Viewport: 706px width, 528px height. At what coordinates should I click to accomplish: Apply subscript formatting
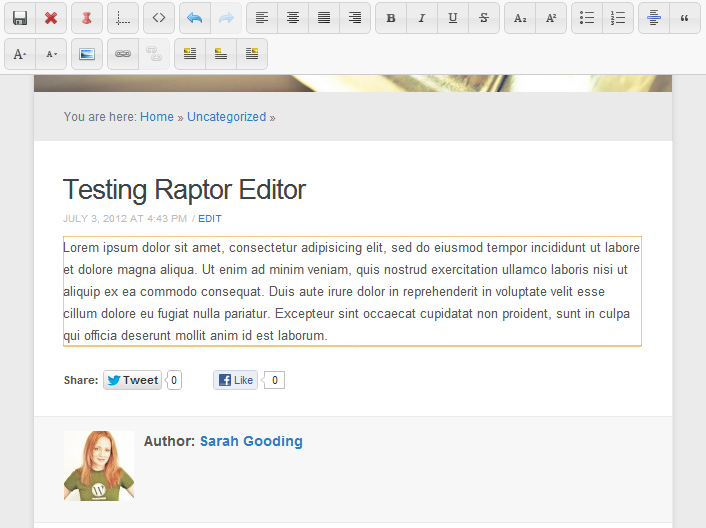(520, 18)
